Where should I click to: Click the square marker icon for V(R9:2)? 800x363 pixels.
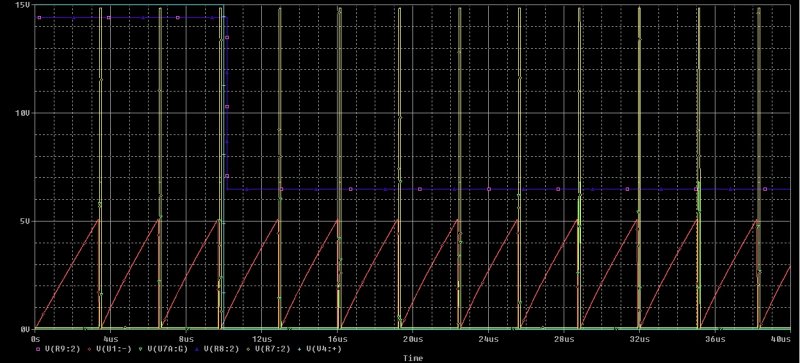(x=38, y=349)
